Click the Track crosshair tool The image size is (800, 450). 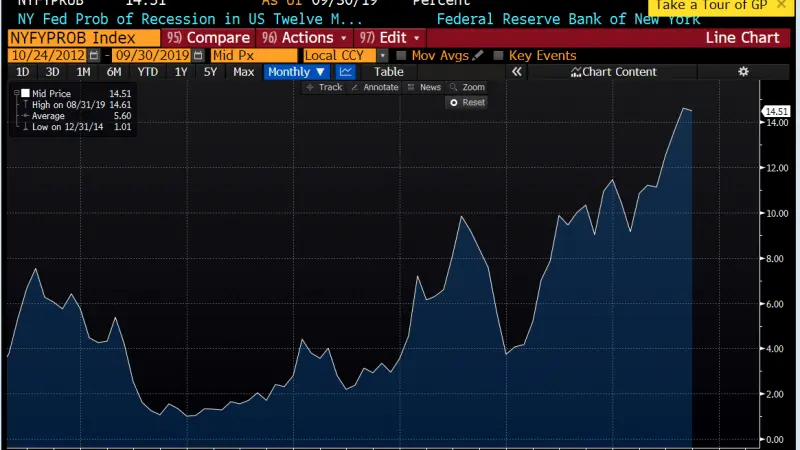tap(324, 87)
